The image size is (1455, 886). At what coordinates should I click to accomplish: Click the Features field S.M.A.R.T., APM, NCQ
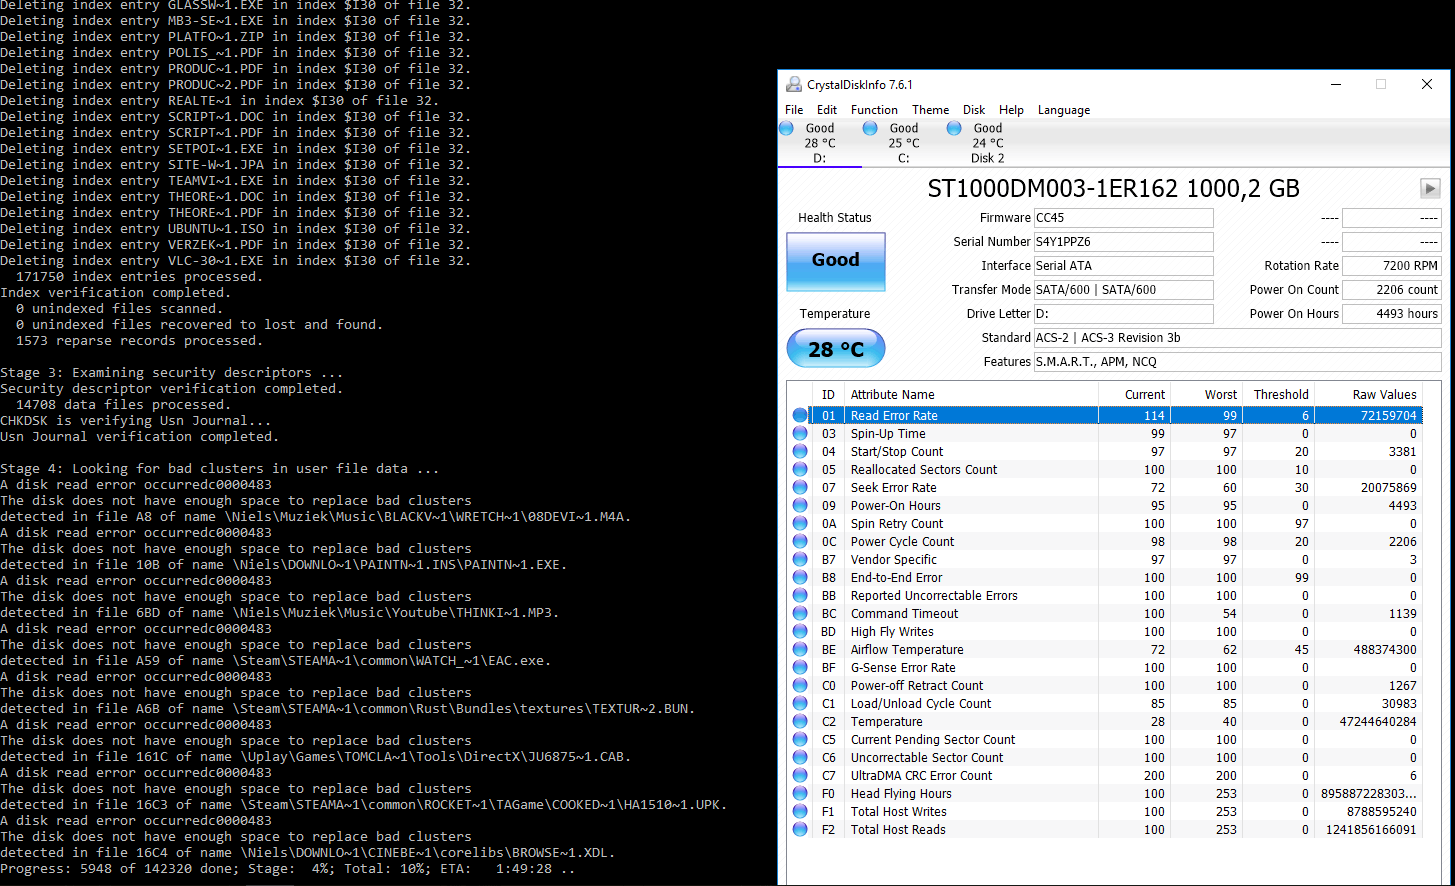tap(1237, 362)
